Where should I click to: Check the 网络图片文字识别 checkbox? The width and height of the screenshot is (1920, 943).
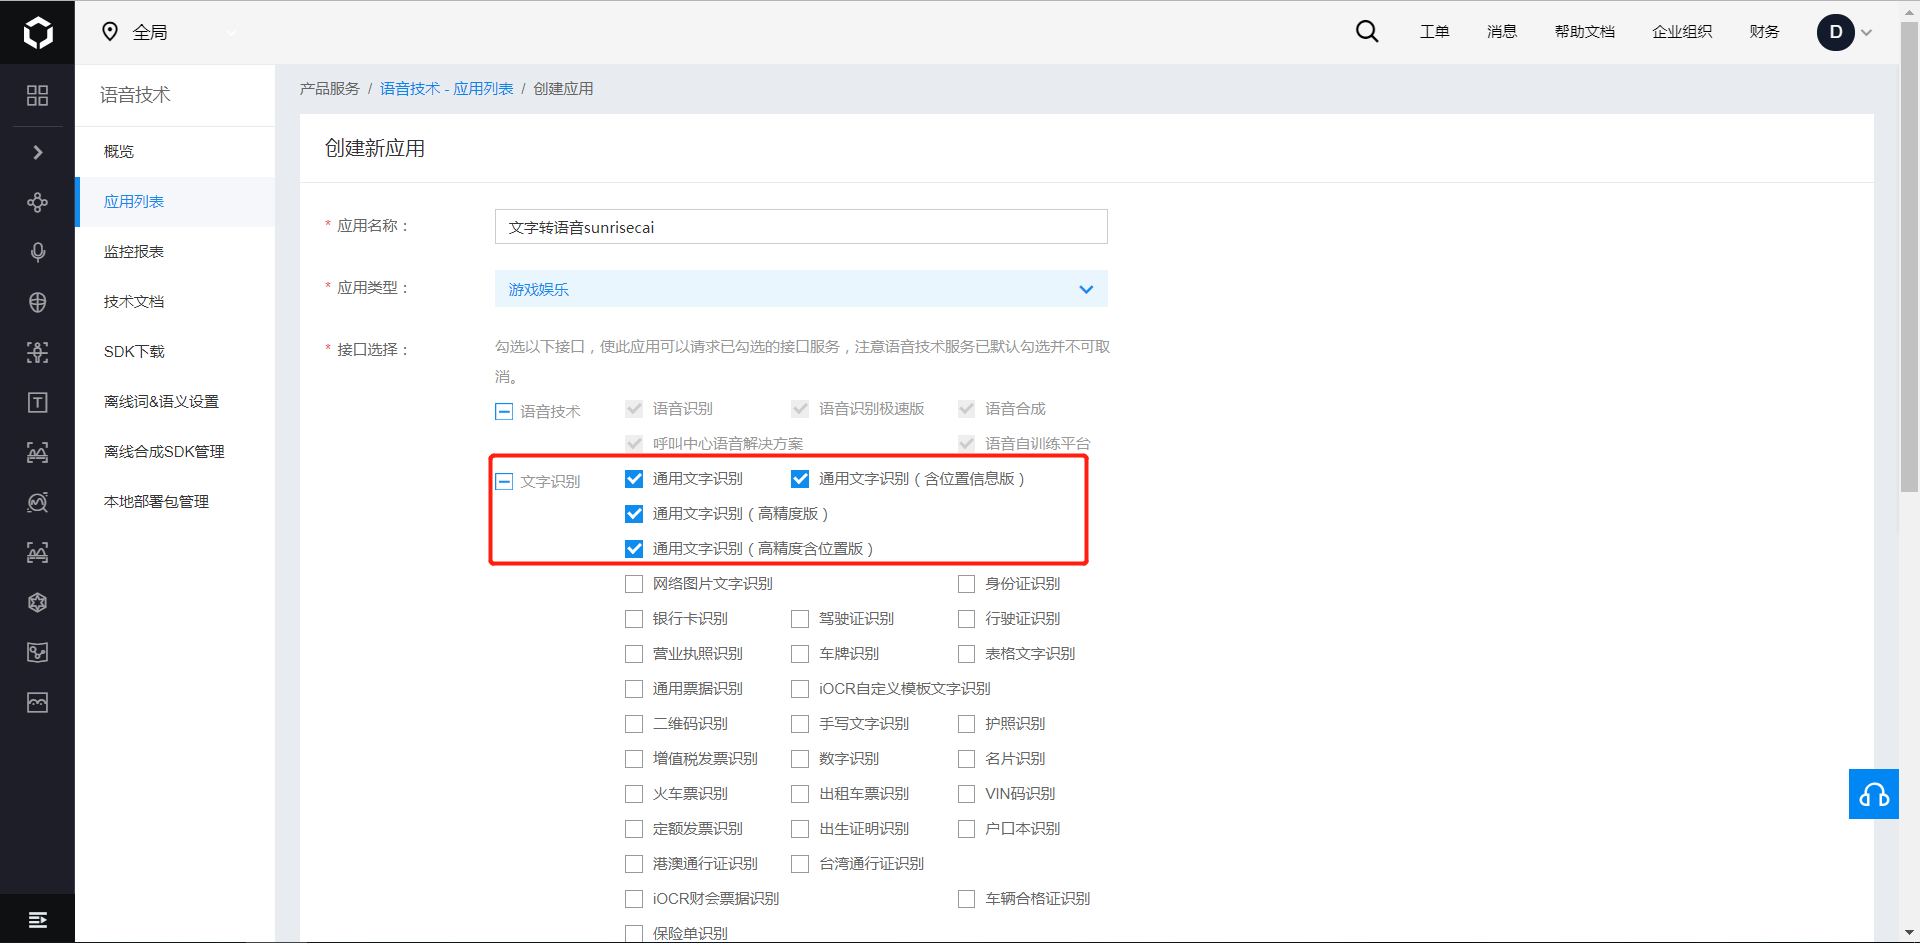[x=634, y=584]
